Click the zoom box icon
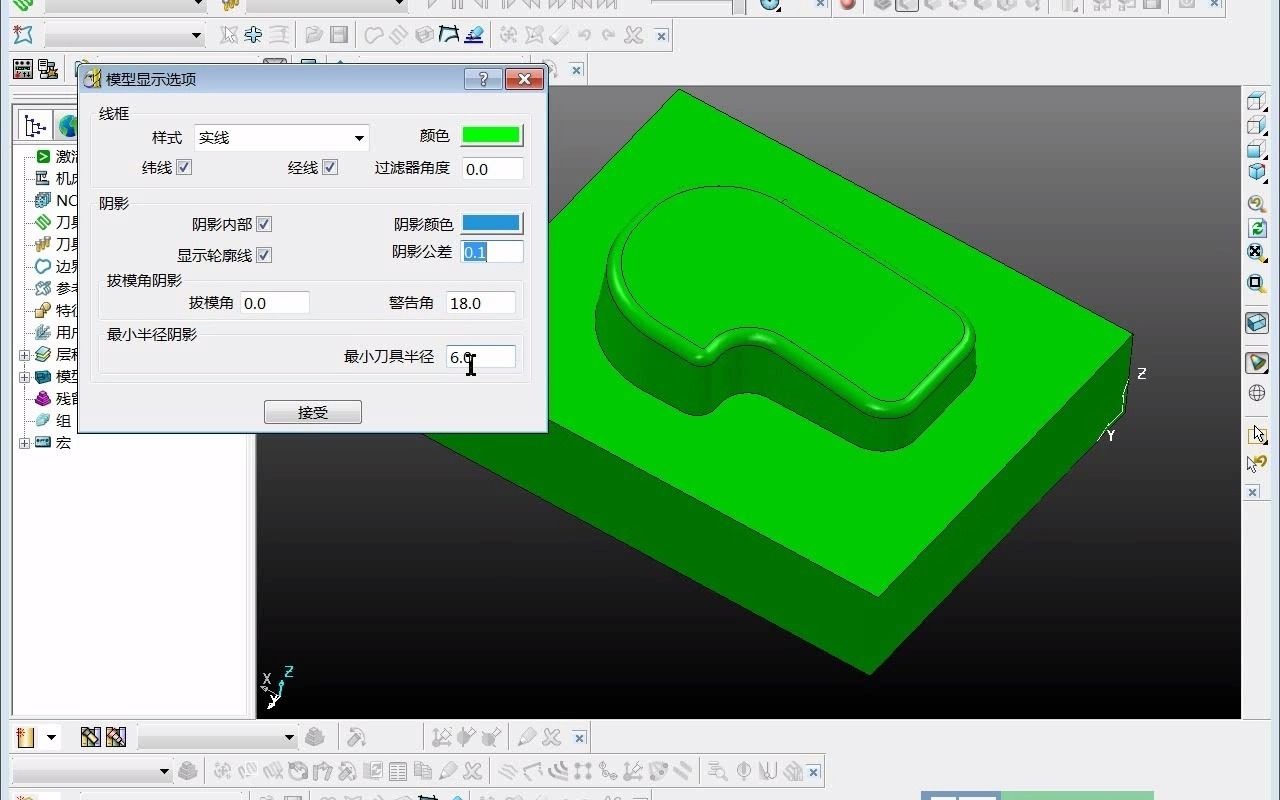Image resolution: width=1280 pixels, height=800 pixels. coord(1257,283)
